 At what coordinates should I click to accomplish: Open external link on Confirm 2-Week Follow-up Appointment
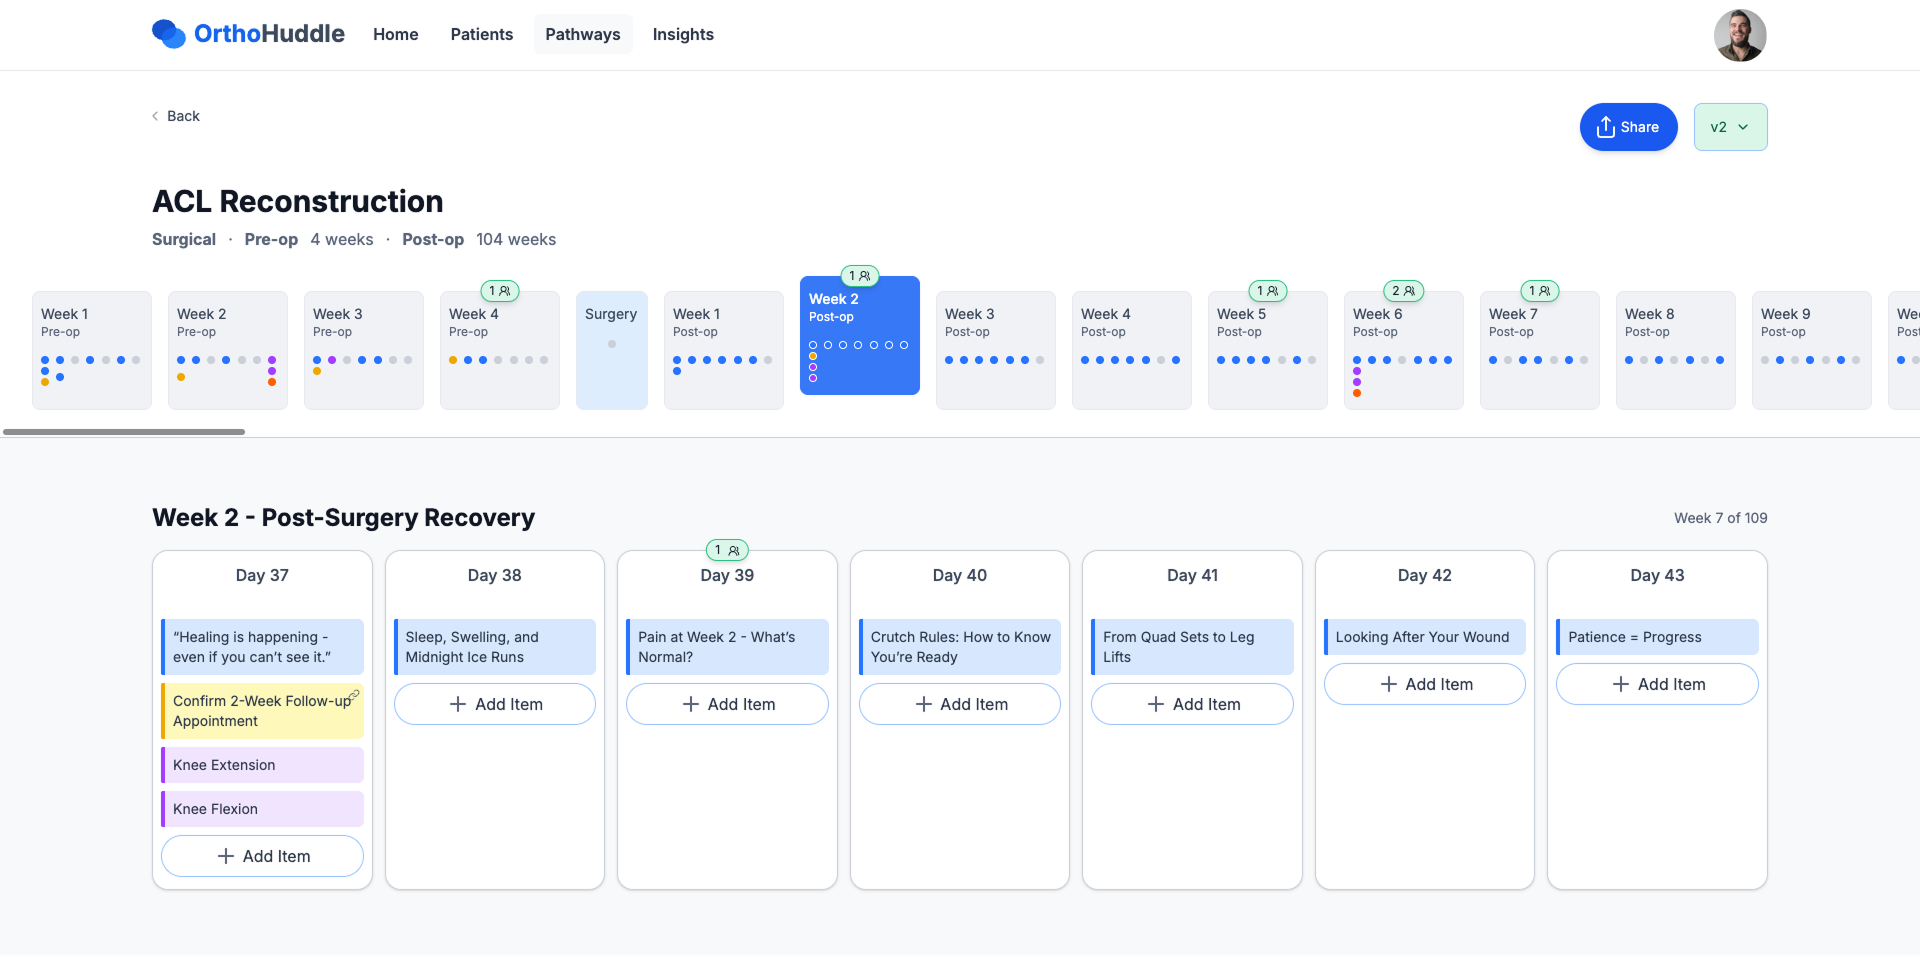(355, 694)
